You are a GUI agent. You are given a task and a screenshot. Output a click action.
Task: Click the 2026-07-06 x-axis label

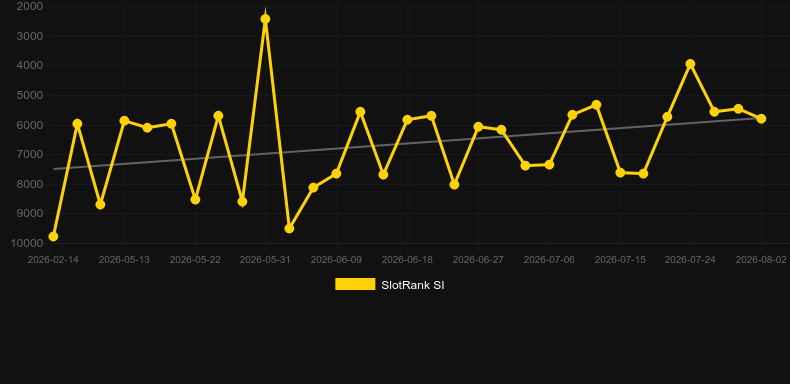(x=549, y=260)
